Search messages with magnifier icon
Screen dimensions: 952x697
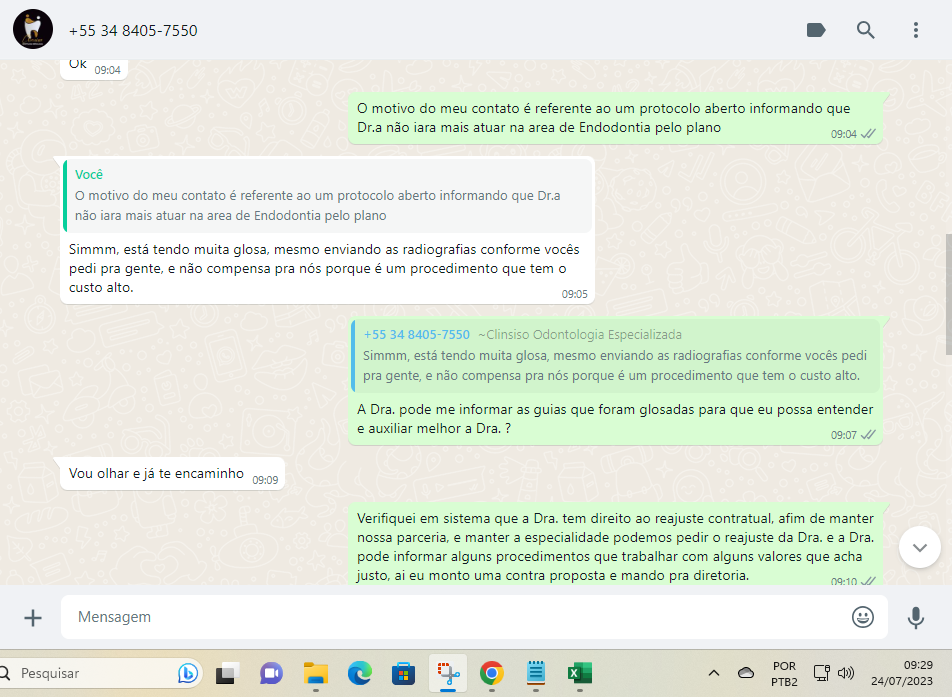coord(865,30)
